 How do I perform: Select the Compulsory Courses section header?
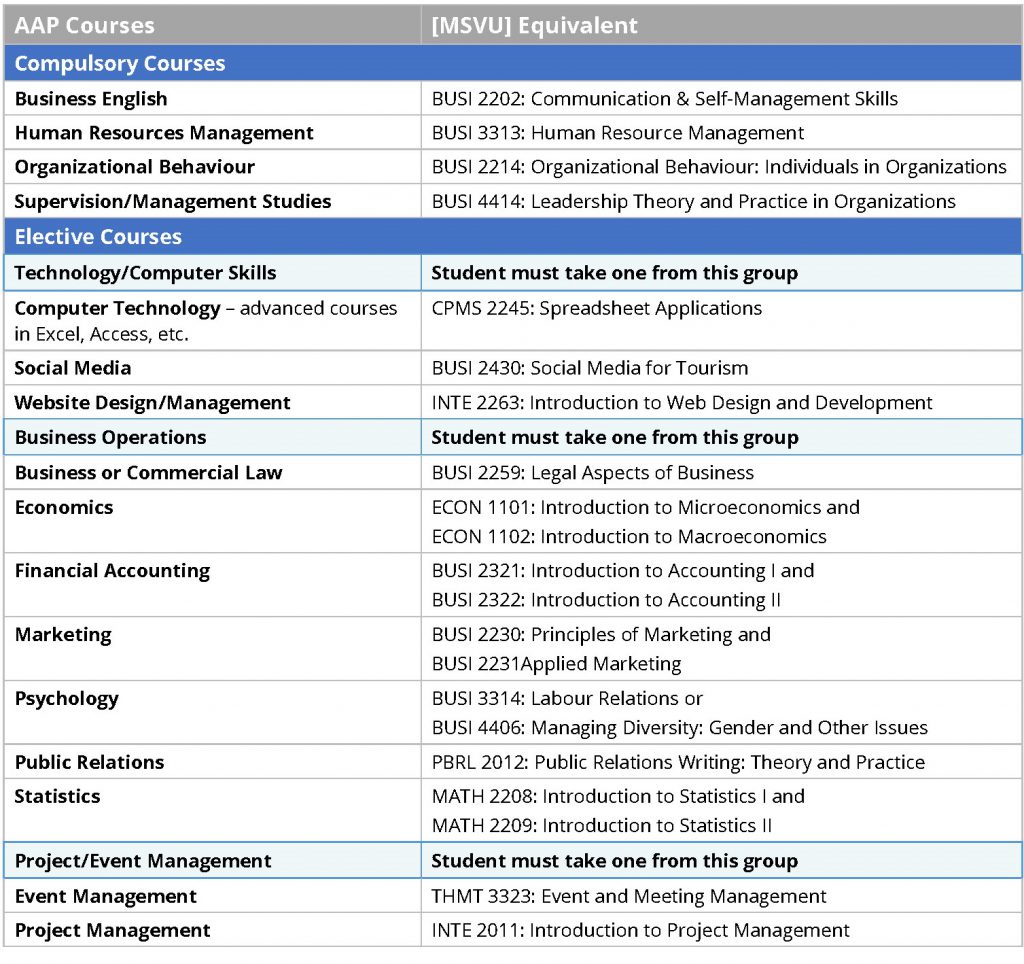pyautogui.click(x=120, y=63)
